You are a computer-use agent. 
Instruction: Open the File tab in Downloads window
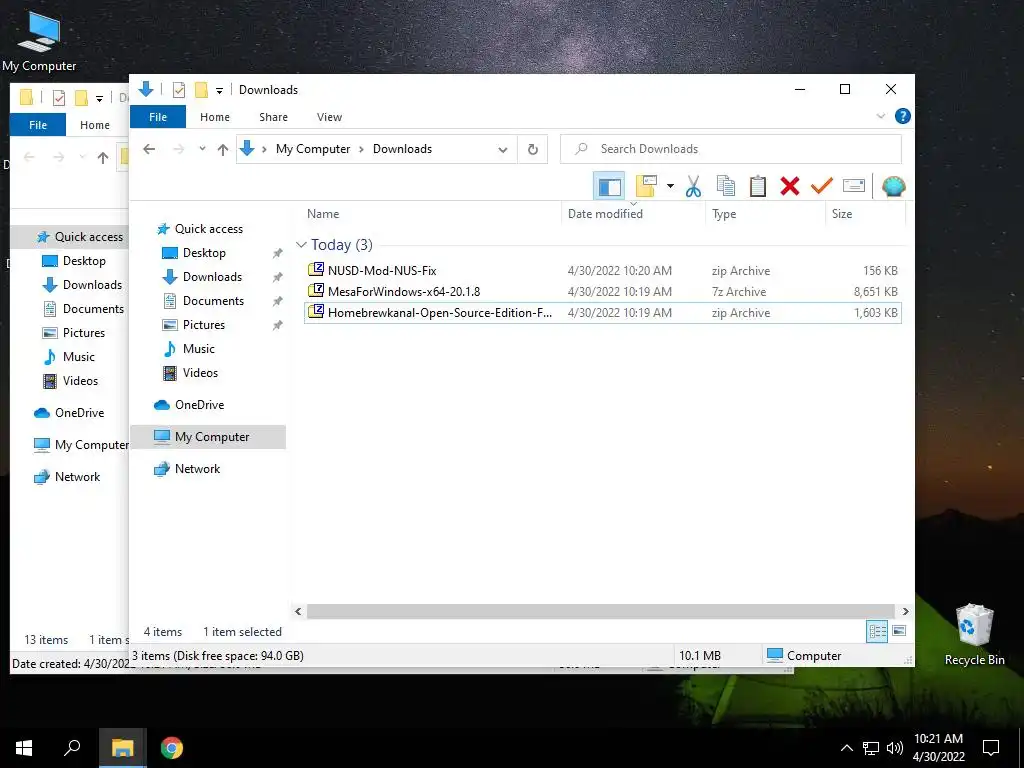click(158, 117)
